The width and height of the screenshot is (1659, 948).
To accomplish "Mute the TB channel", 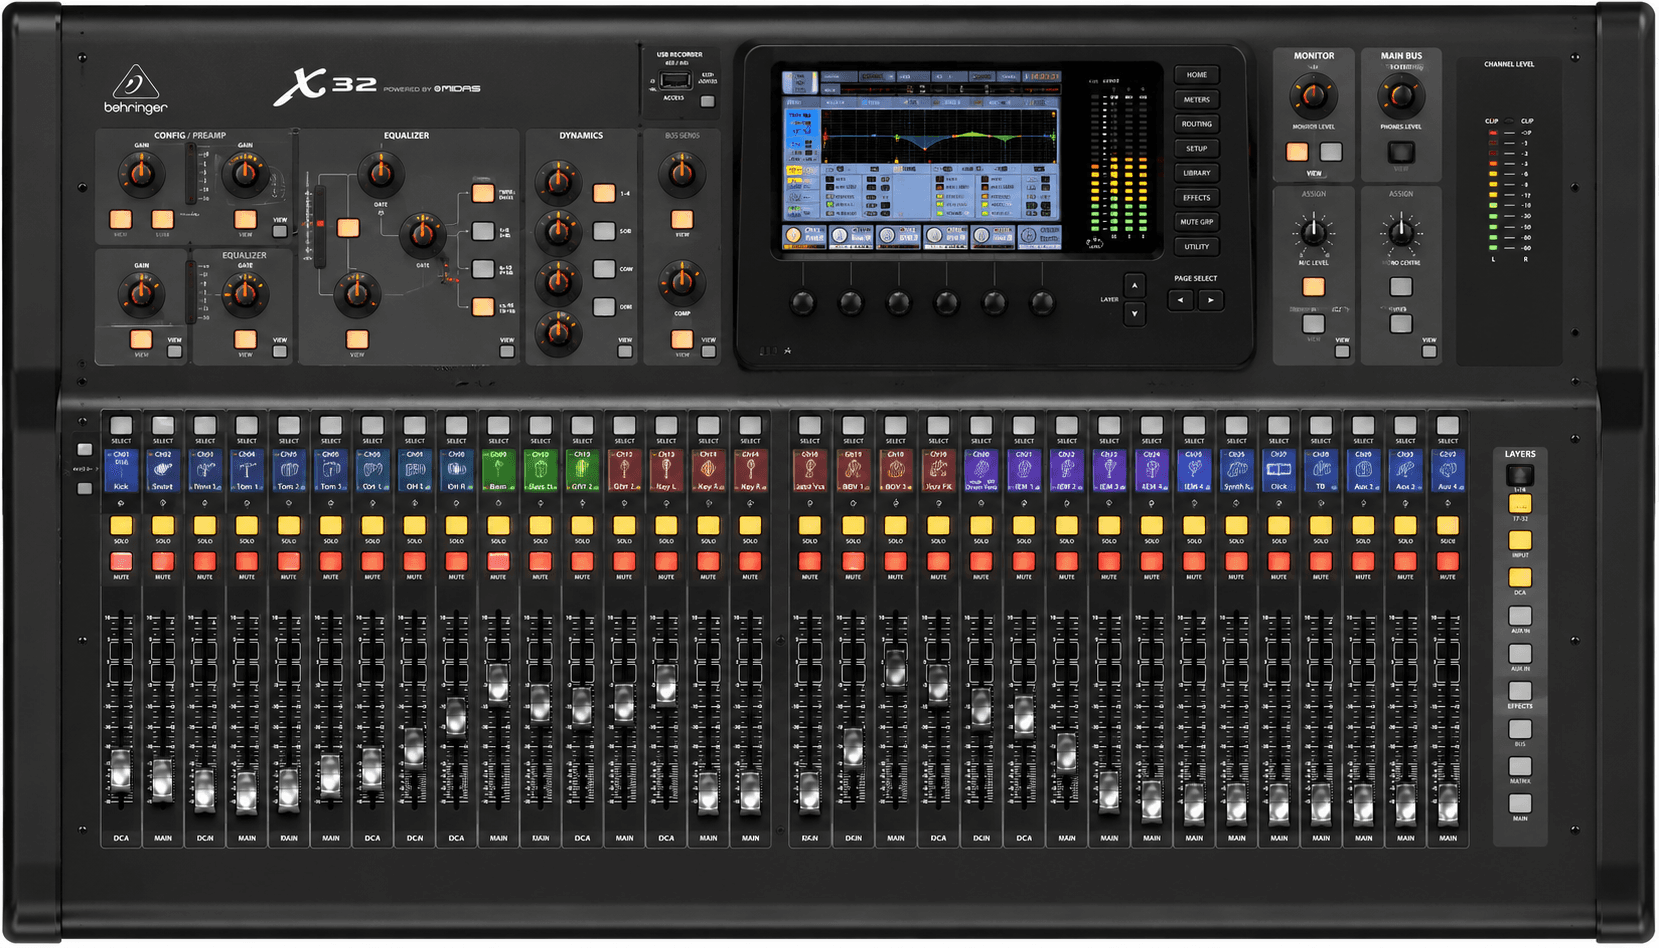I will pos(1321,561).
